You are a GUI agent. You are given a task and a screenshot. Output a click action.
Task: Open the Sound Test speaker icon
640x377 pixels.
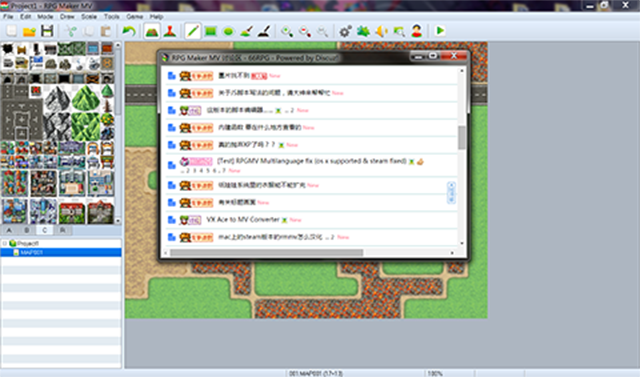[x=381, y=31]
